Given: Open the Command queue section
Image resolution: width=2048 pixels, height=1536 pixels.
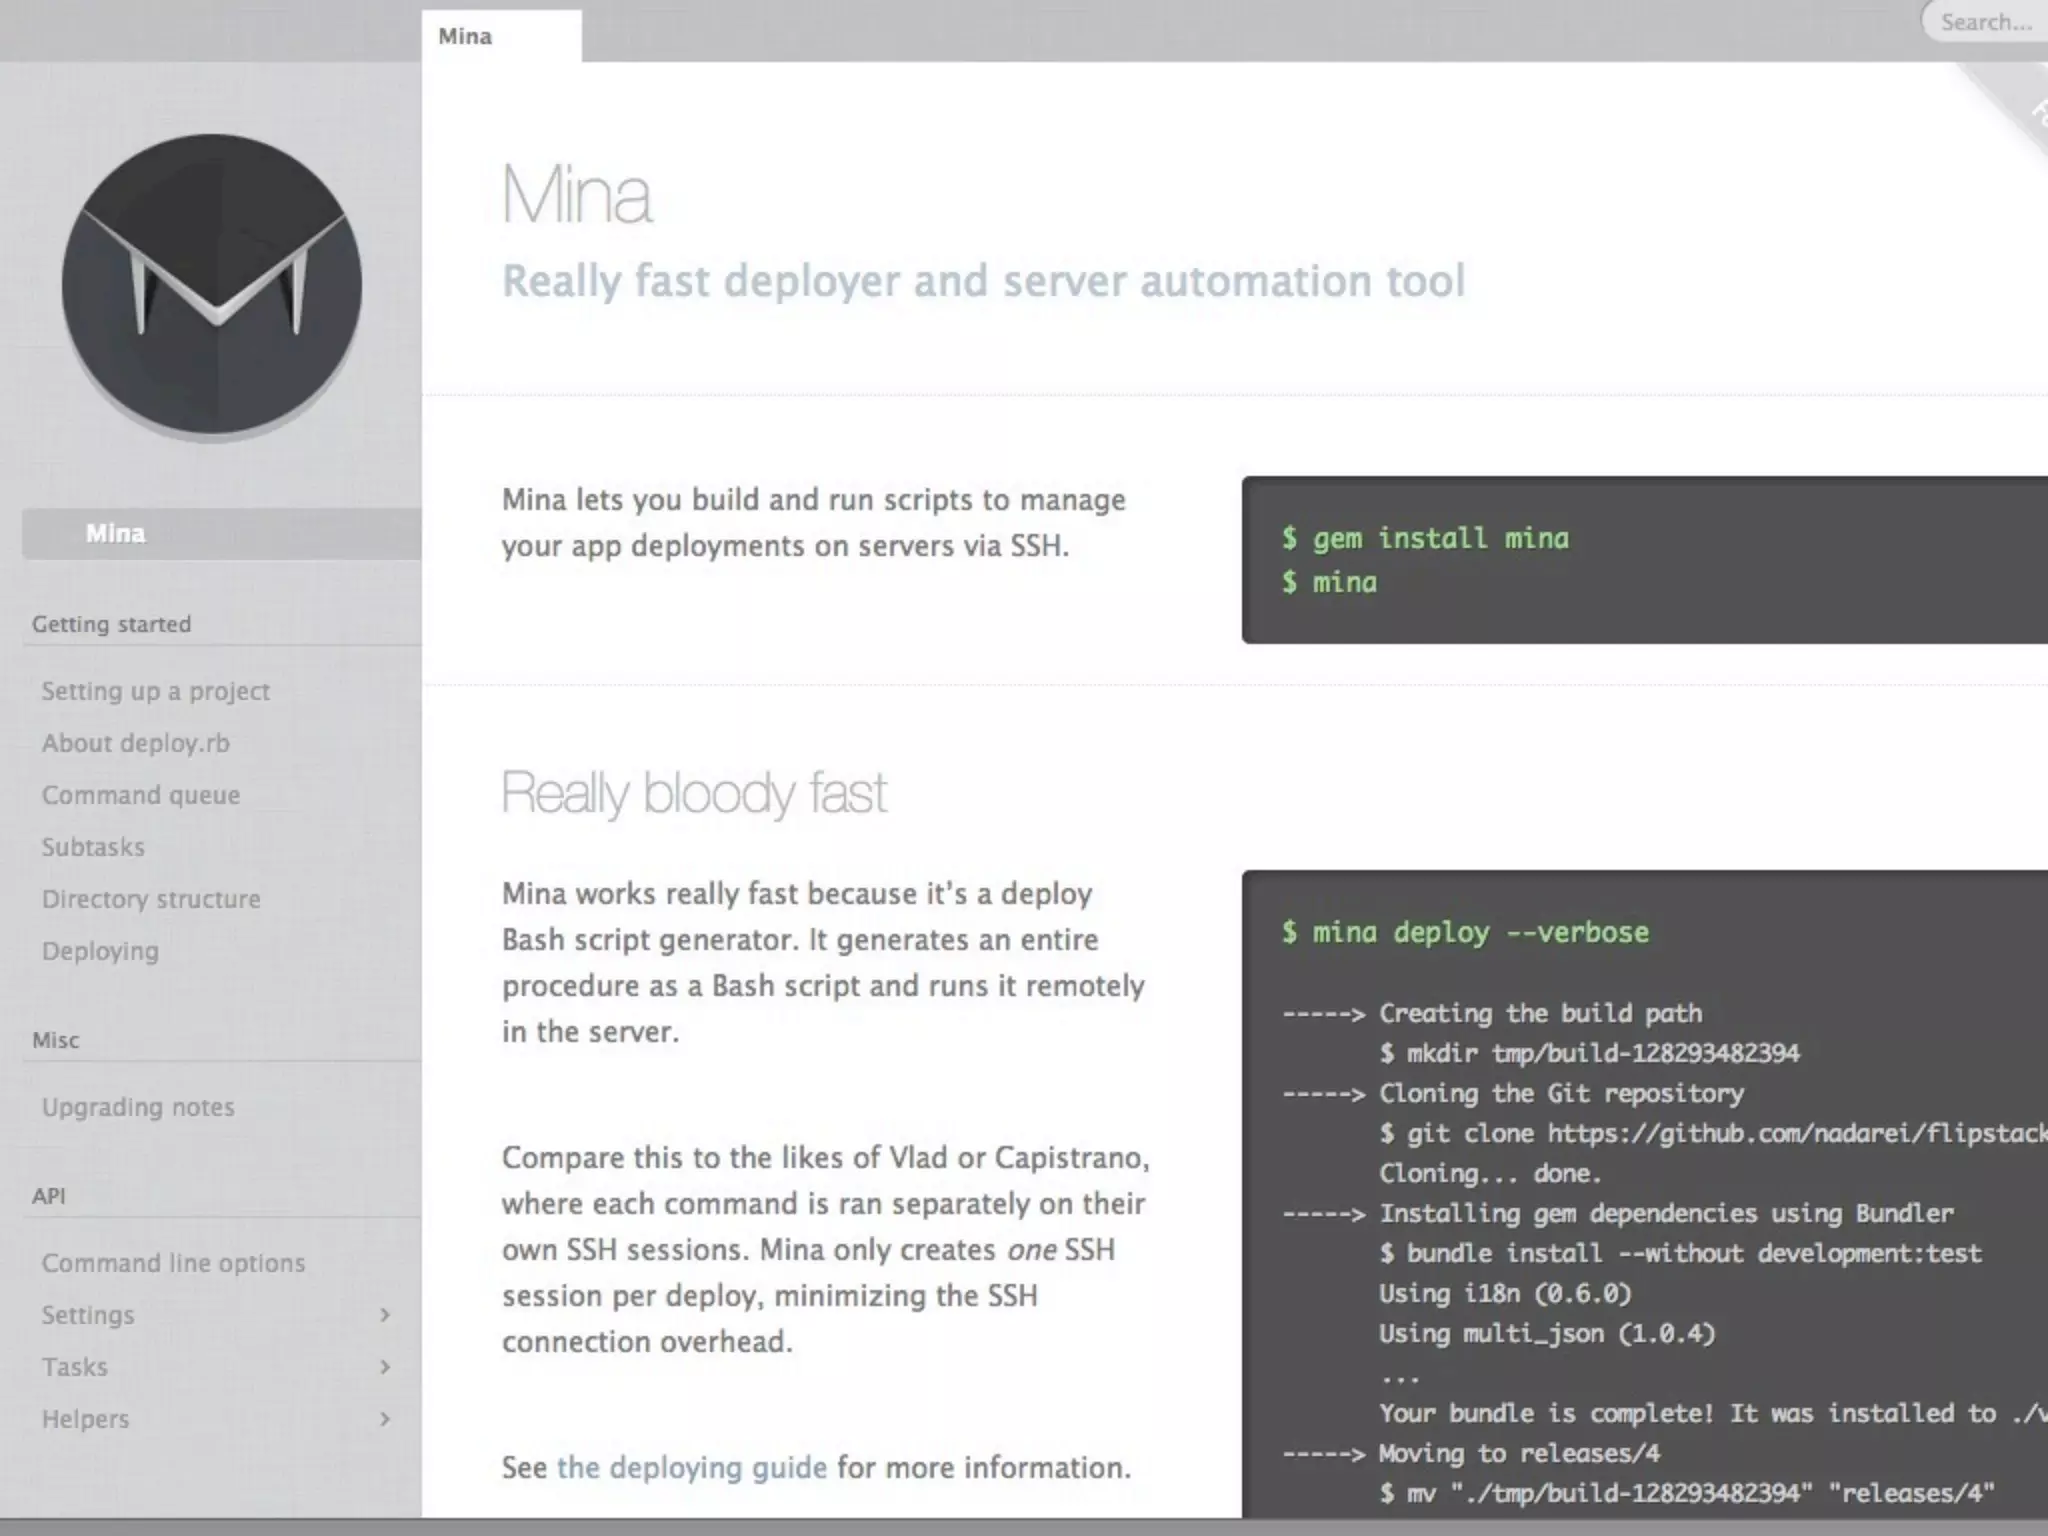Looking at the screenshot, I should tap(141, 795).
